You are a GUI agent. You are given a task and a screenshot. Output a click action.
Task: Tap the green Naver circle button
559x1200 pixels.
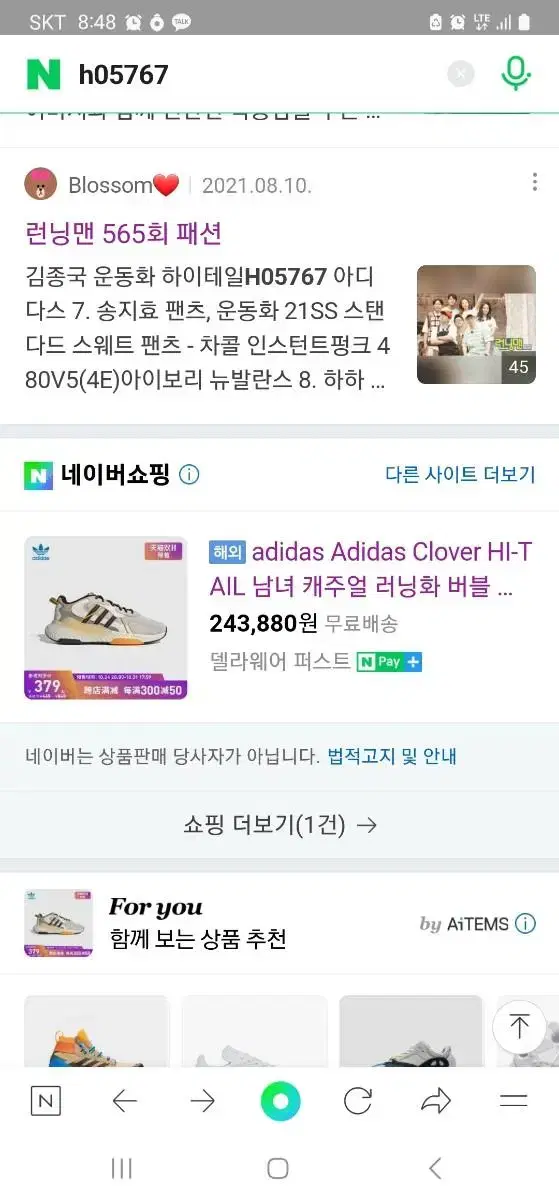pyautogui.click(x=280, y=1101)
